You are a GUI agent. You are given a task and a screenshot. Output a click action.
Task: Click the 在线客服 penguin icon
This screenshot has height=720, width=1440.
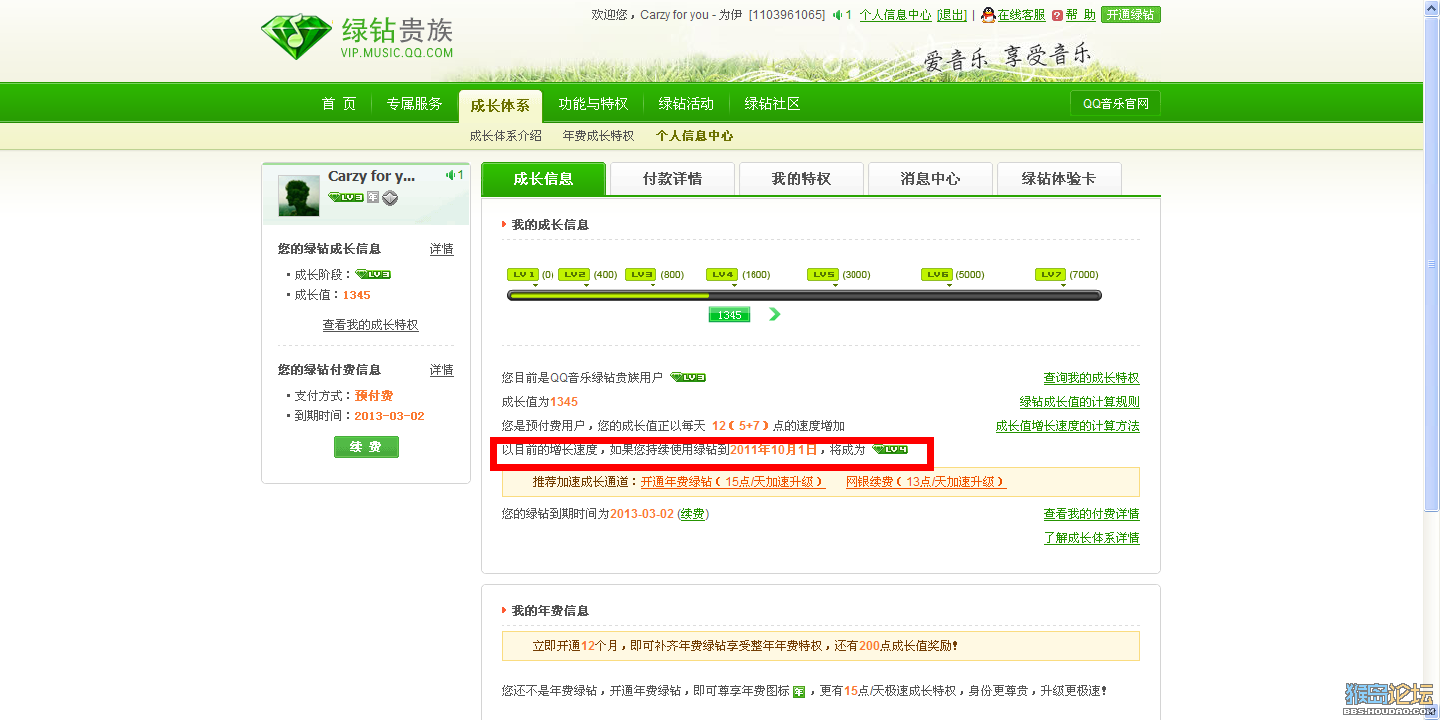988,15
